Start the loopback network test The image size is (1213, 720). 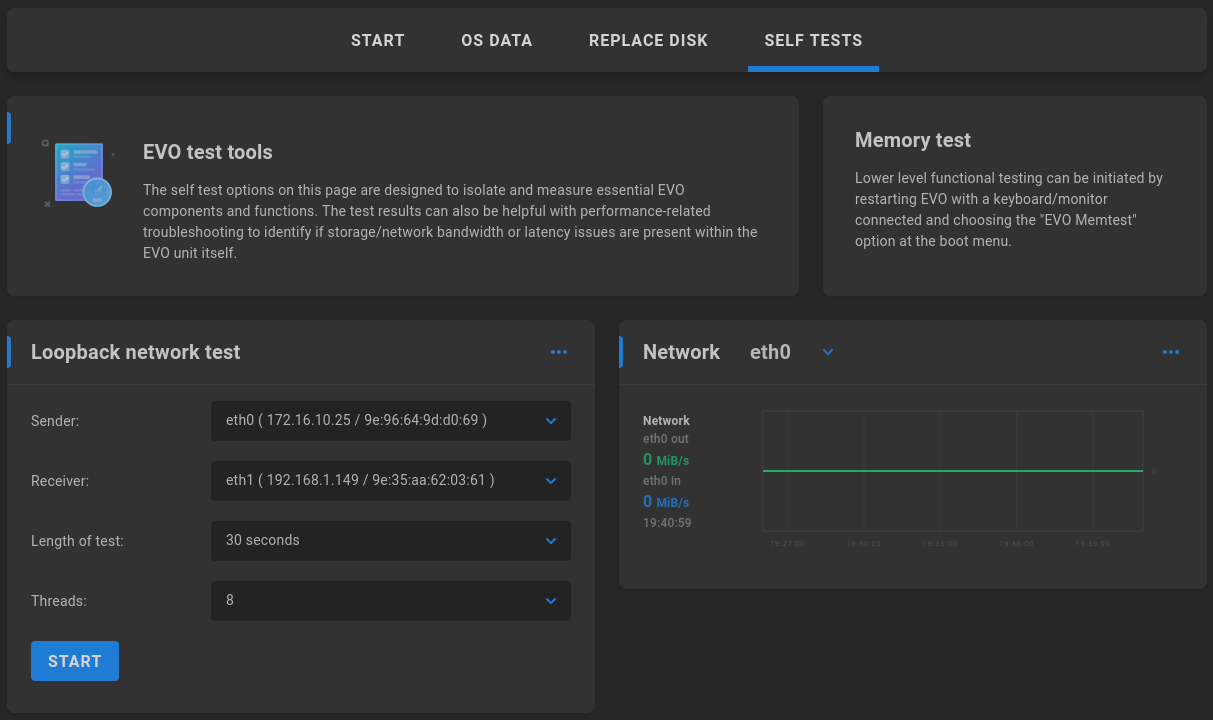click(75, 661)
